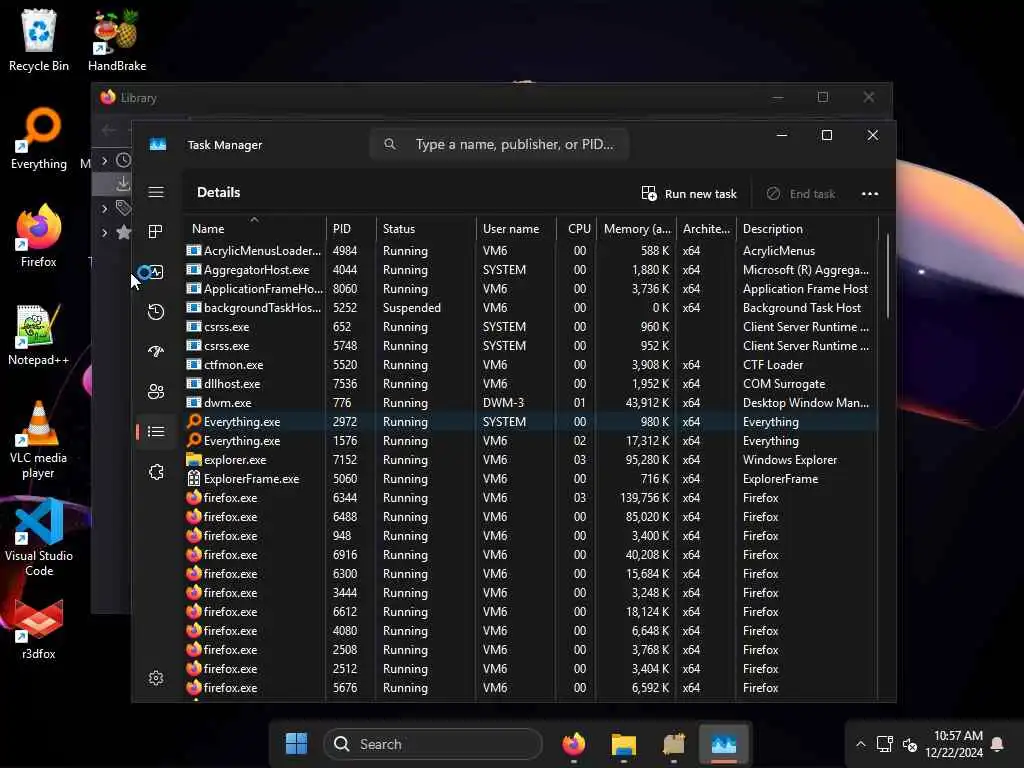Open App history page in sidebar
This screenshot has height=768, width=1024.
[x=155, y=312]
